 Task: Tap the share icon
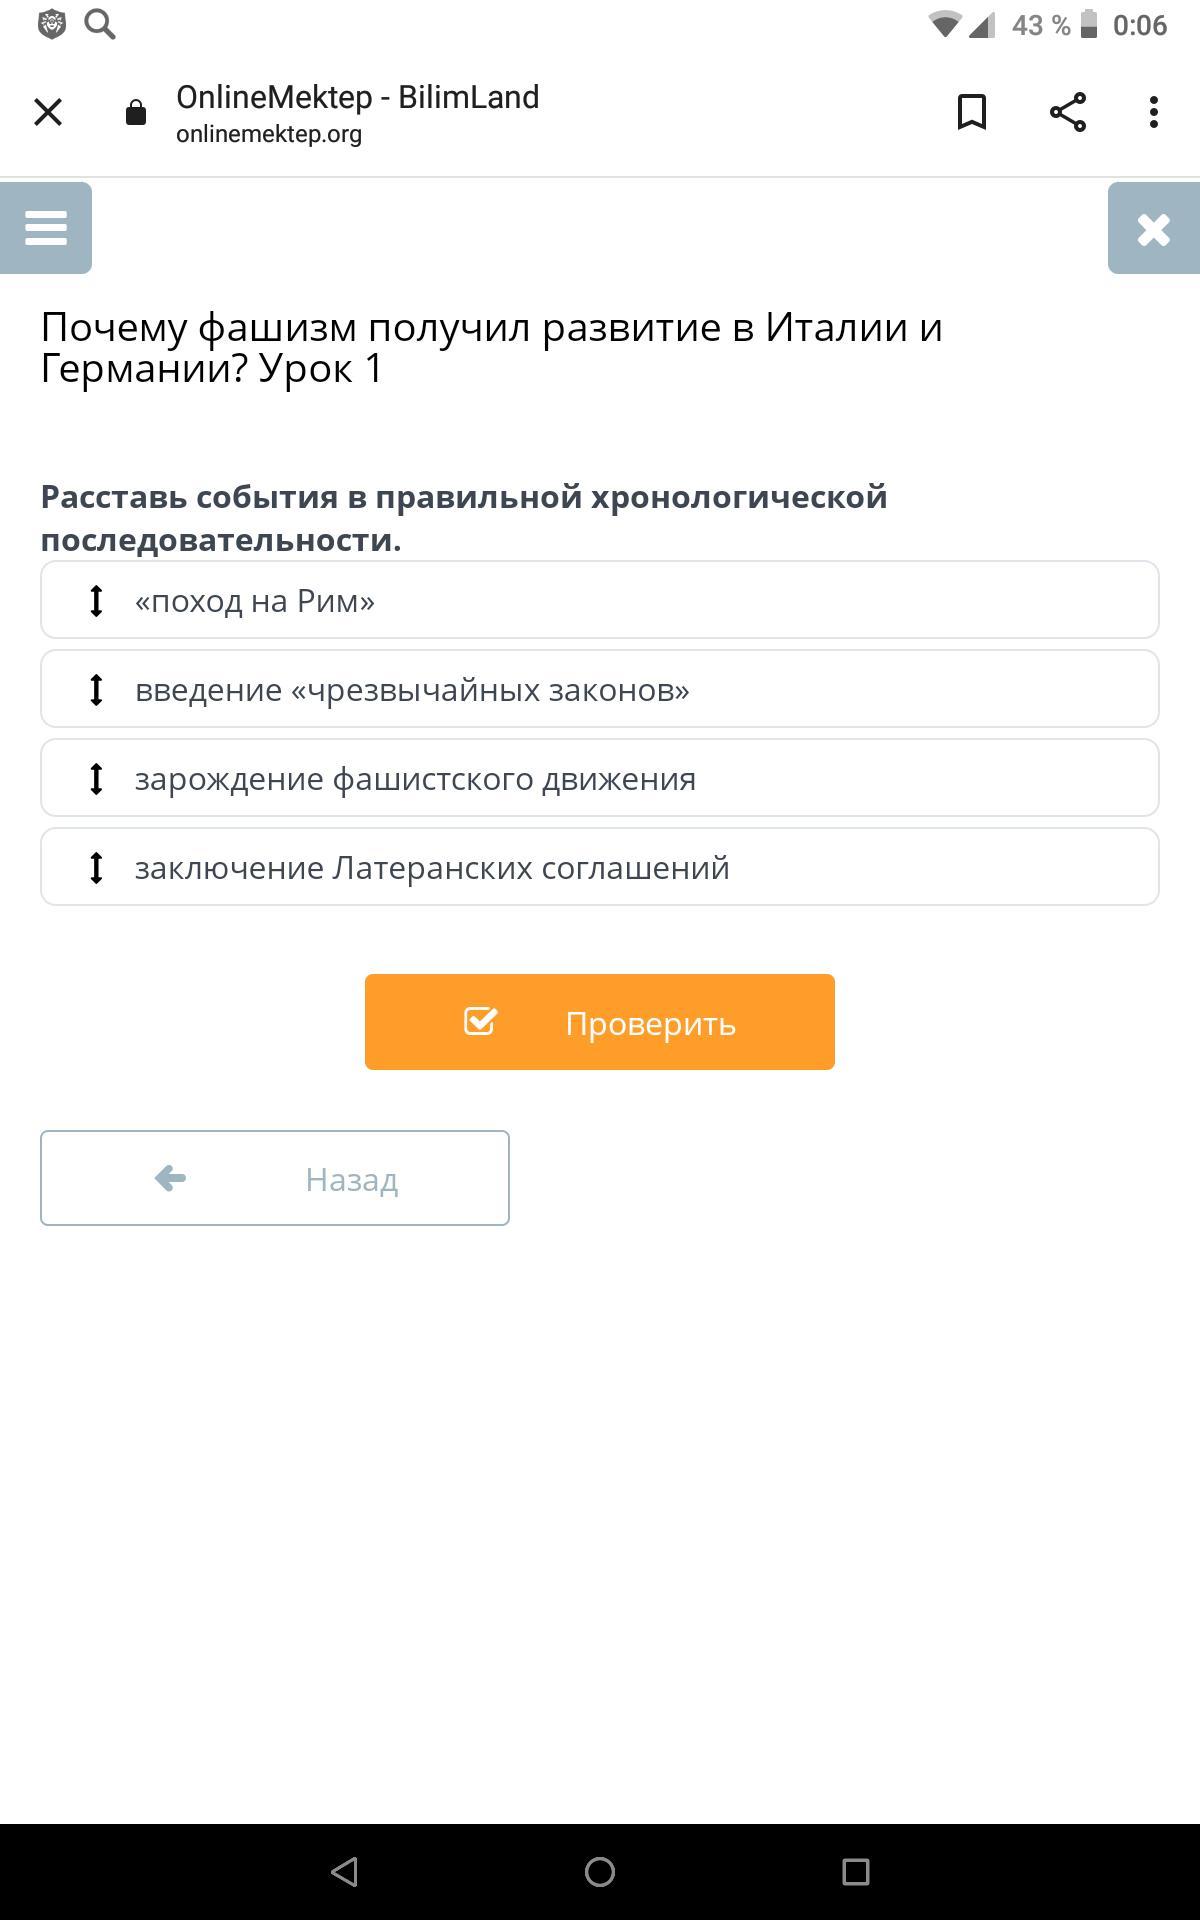(x=1068, y=112)
